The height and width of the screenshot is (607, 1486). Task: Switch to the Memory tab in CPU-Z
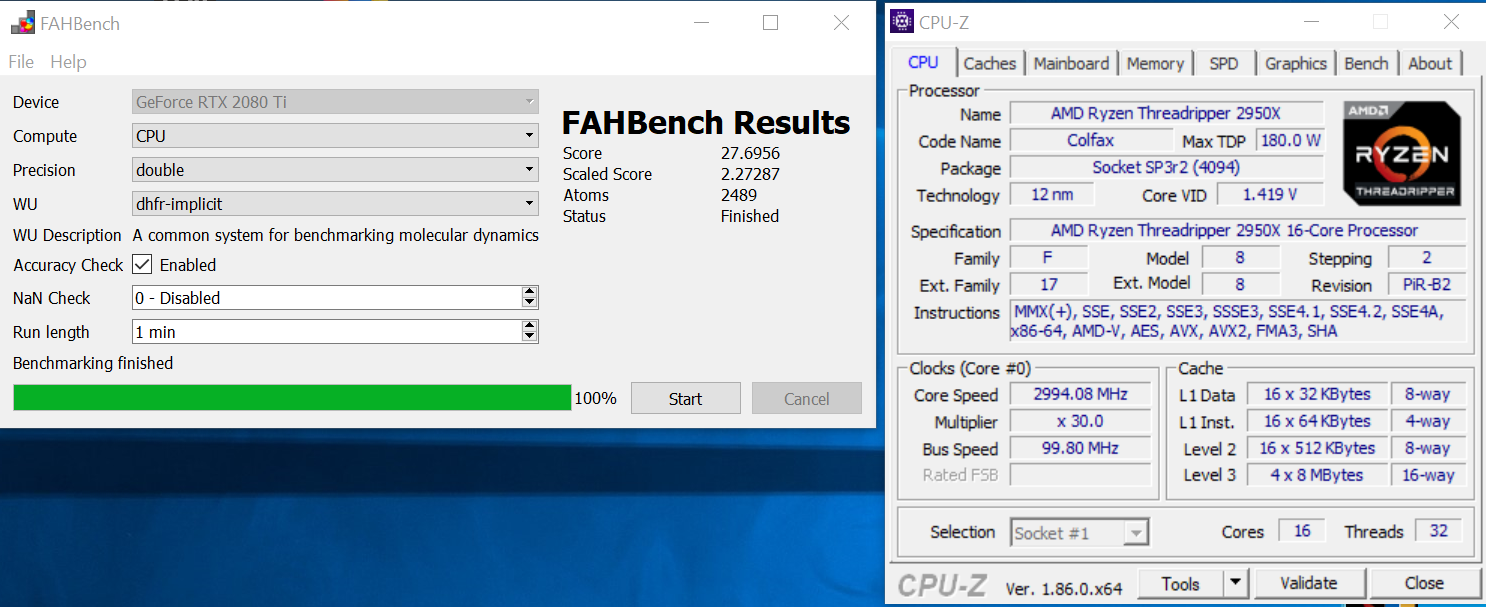click(1155, 63)
